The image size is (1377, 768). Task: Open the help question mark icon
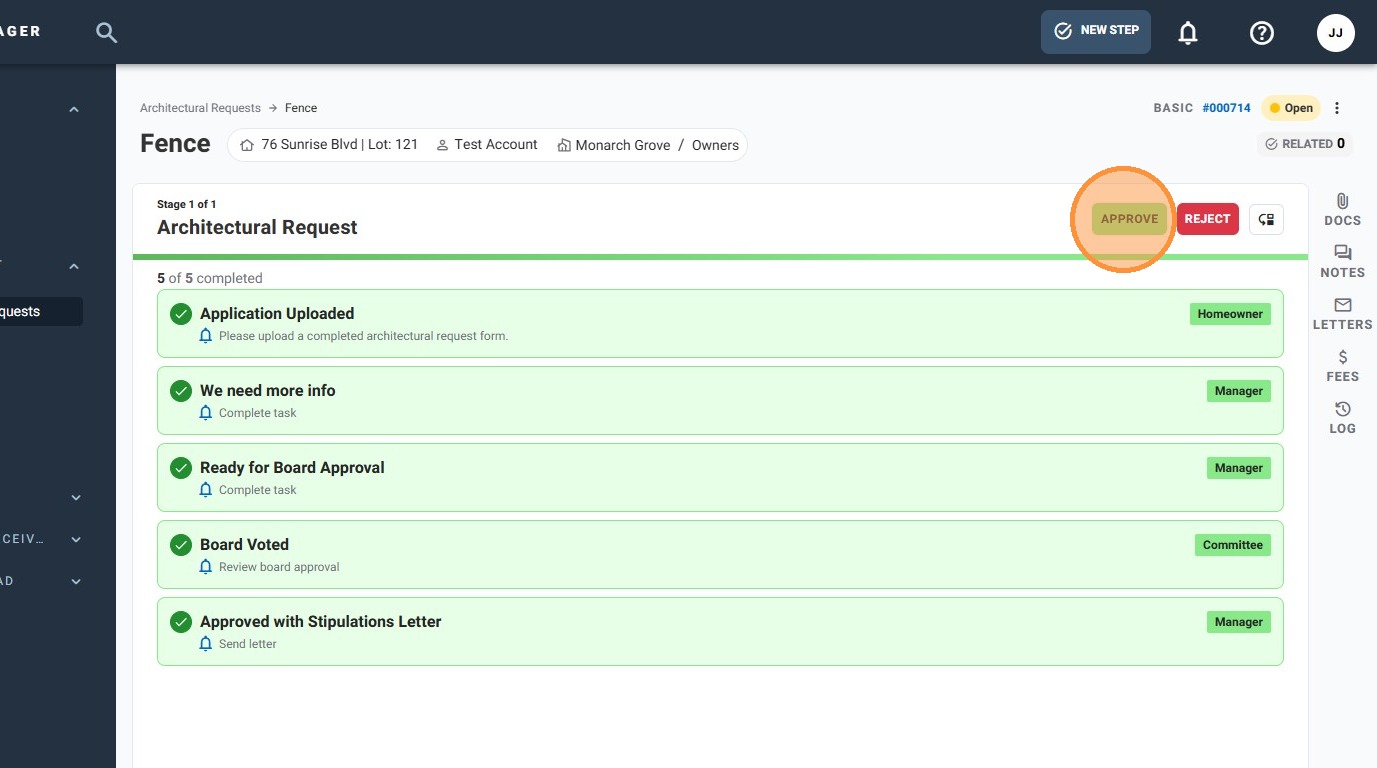coord(1262,33)
